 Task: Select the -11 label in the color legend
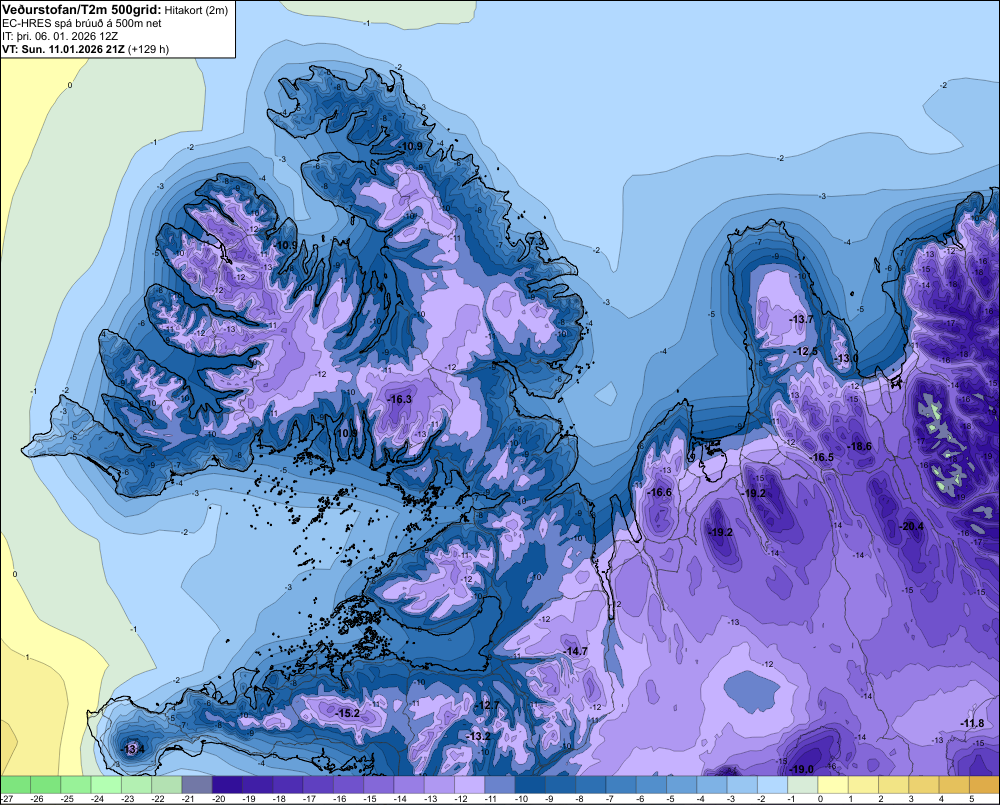[491, 799]
